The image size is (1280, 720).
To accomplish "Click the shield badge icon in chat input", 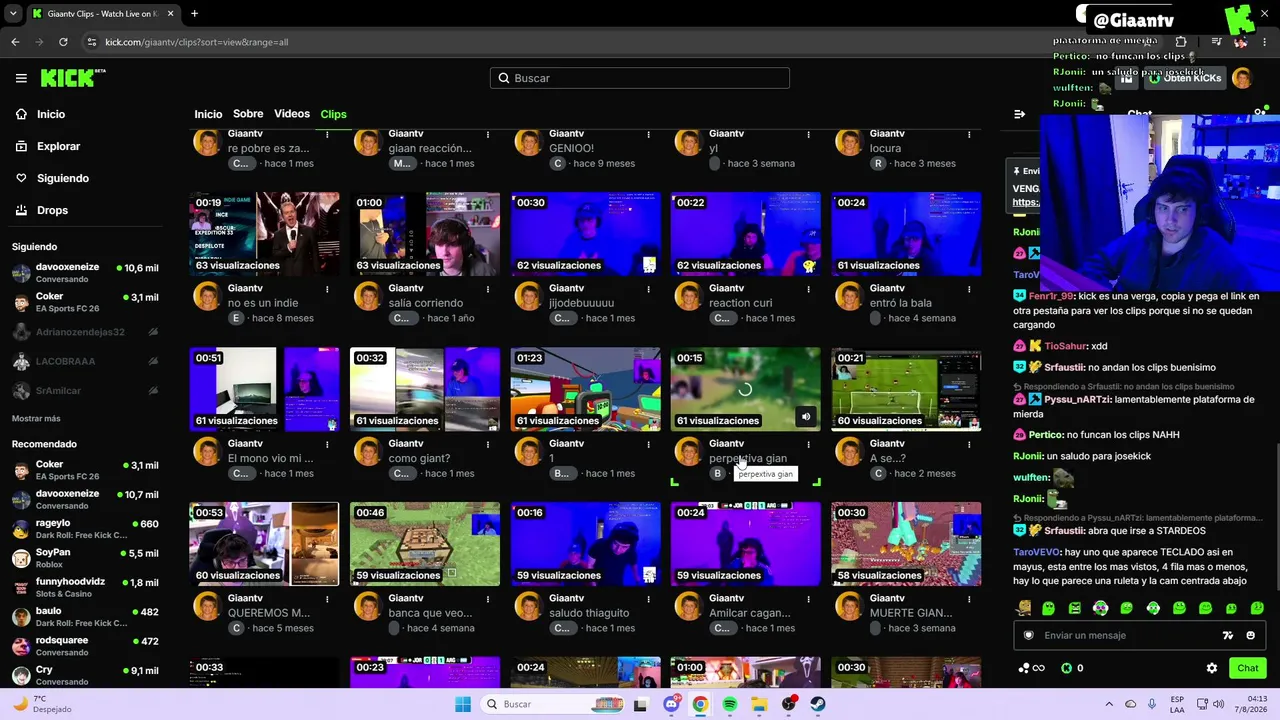I will [x=1029, y=635].
